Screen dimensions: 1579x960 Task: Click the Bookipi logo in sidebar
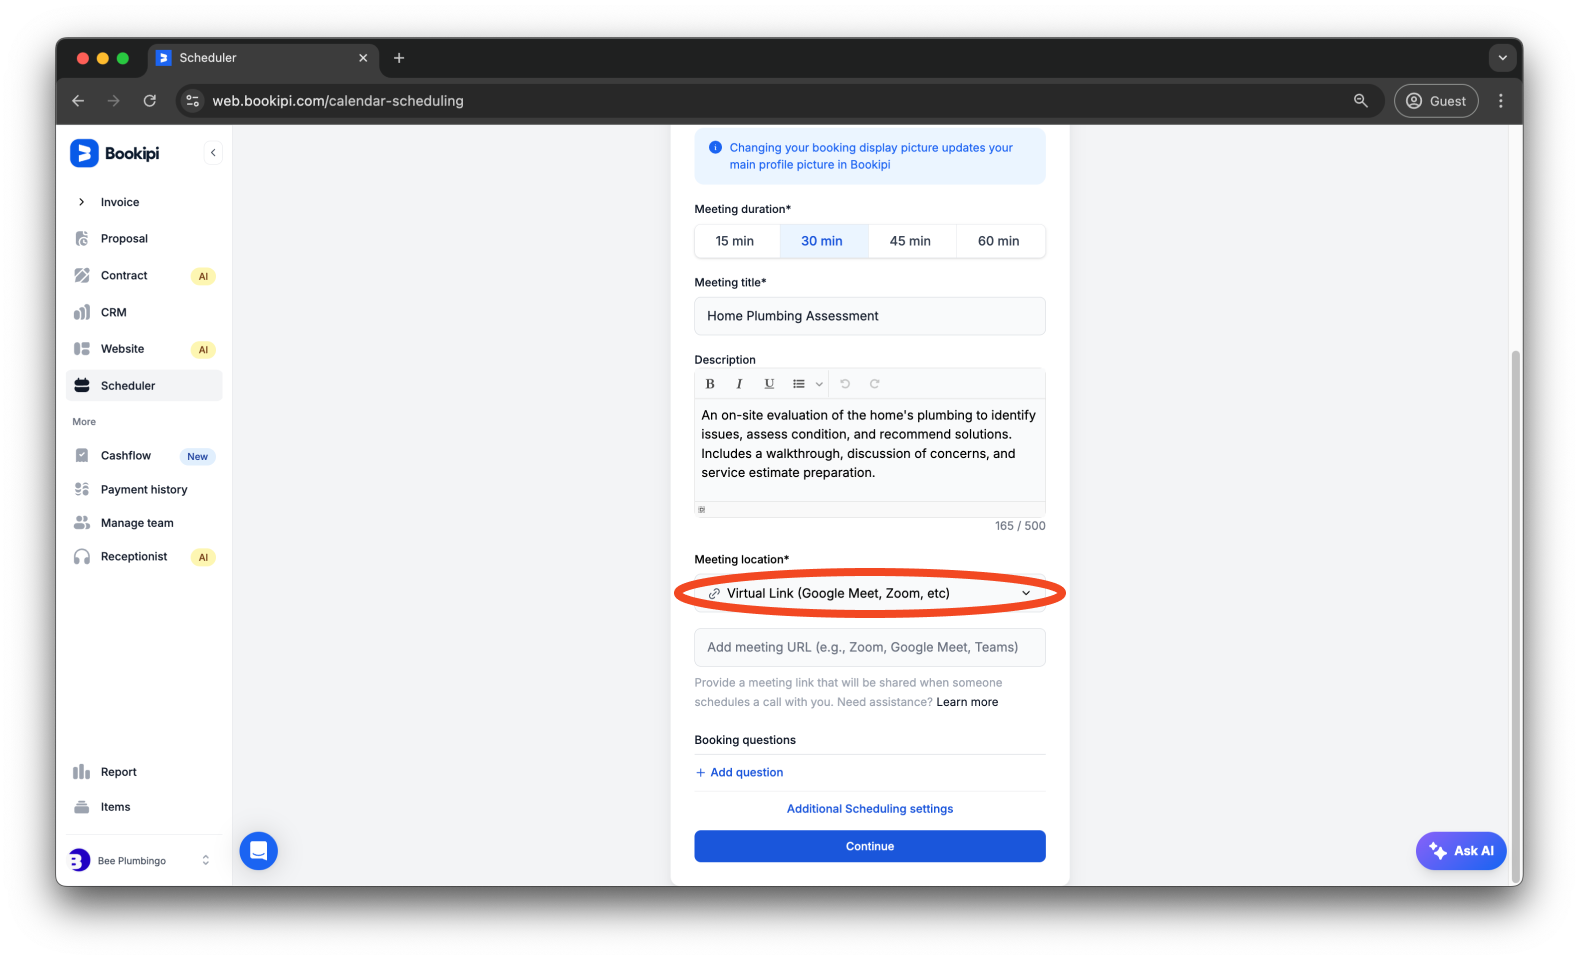click(x=115, y=153)
